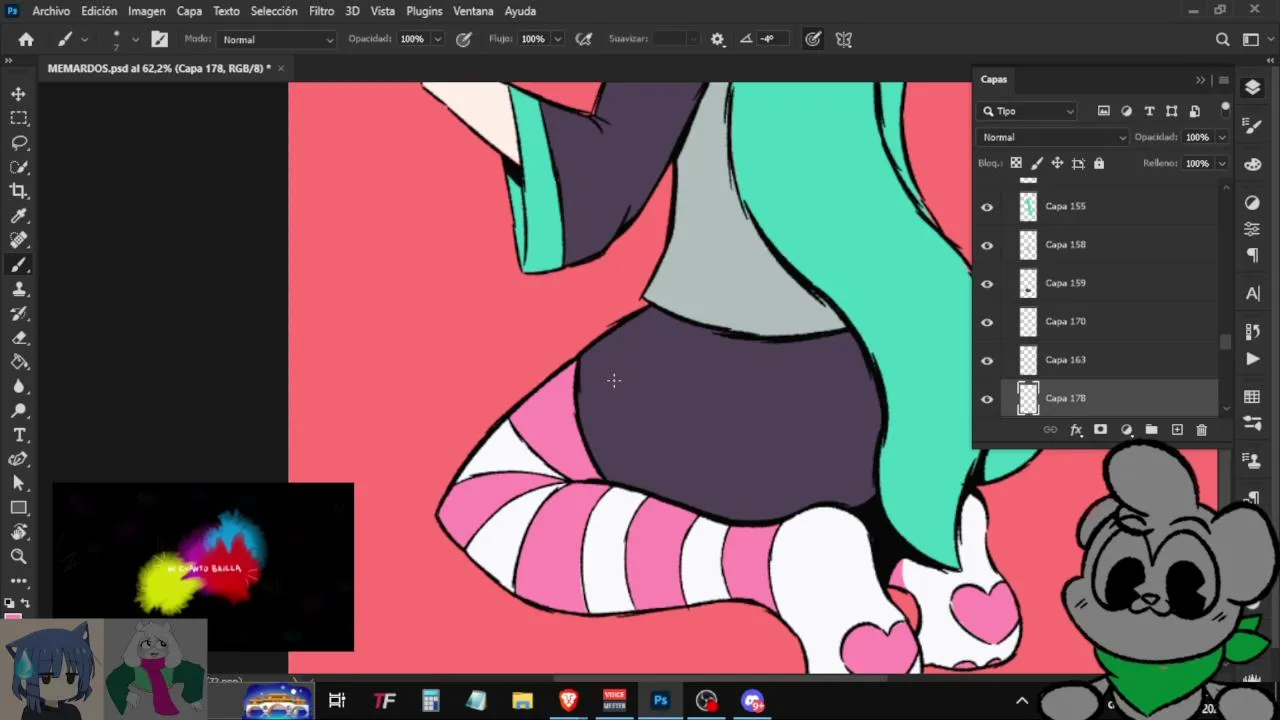Open the Actions play panel icon
This screenshot has height=720, width=1280.
(1252, 359)
